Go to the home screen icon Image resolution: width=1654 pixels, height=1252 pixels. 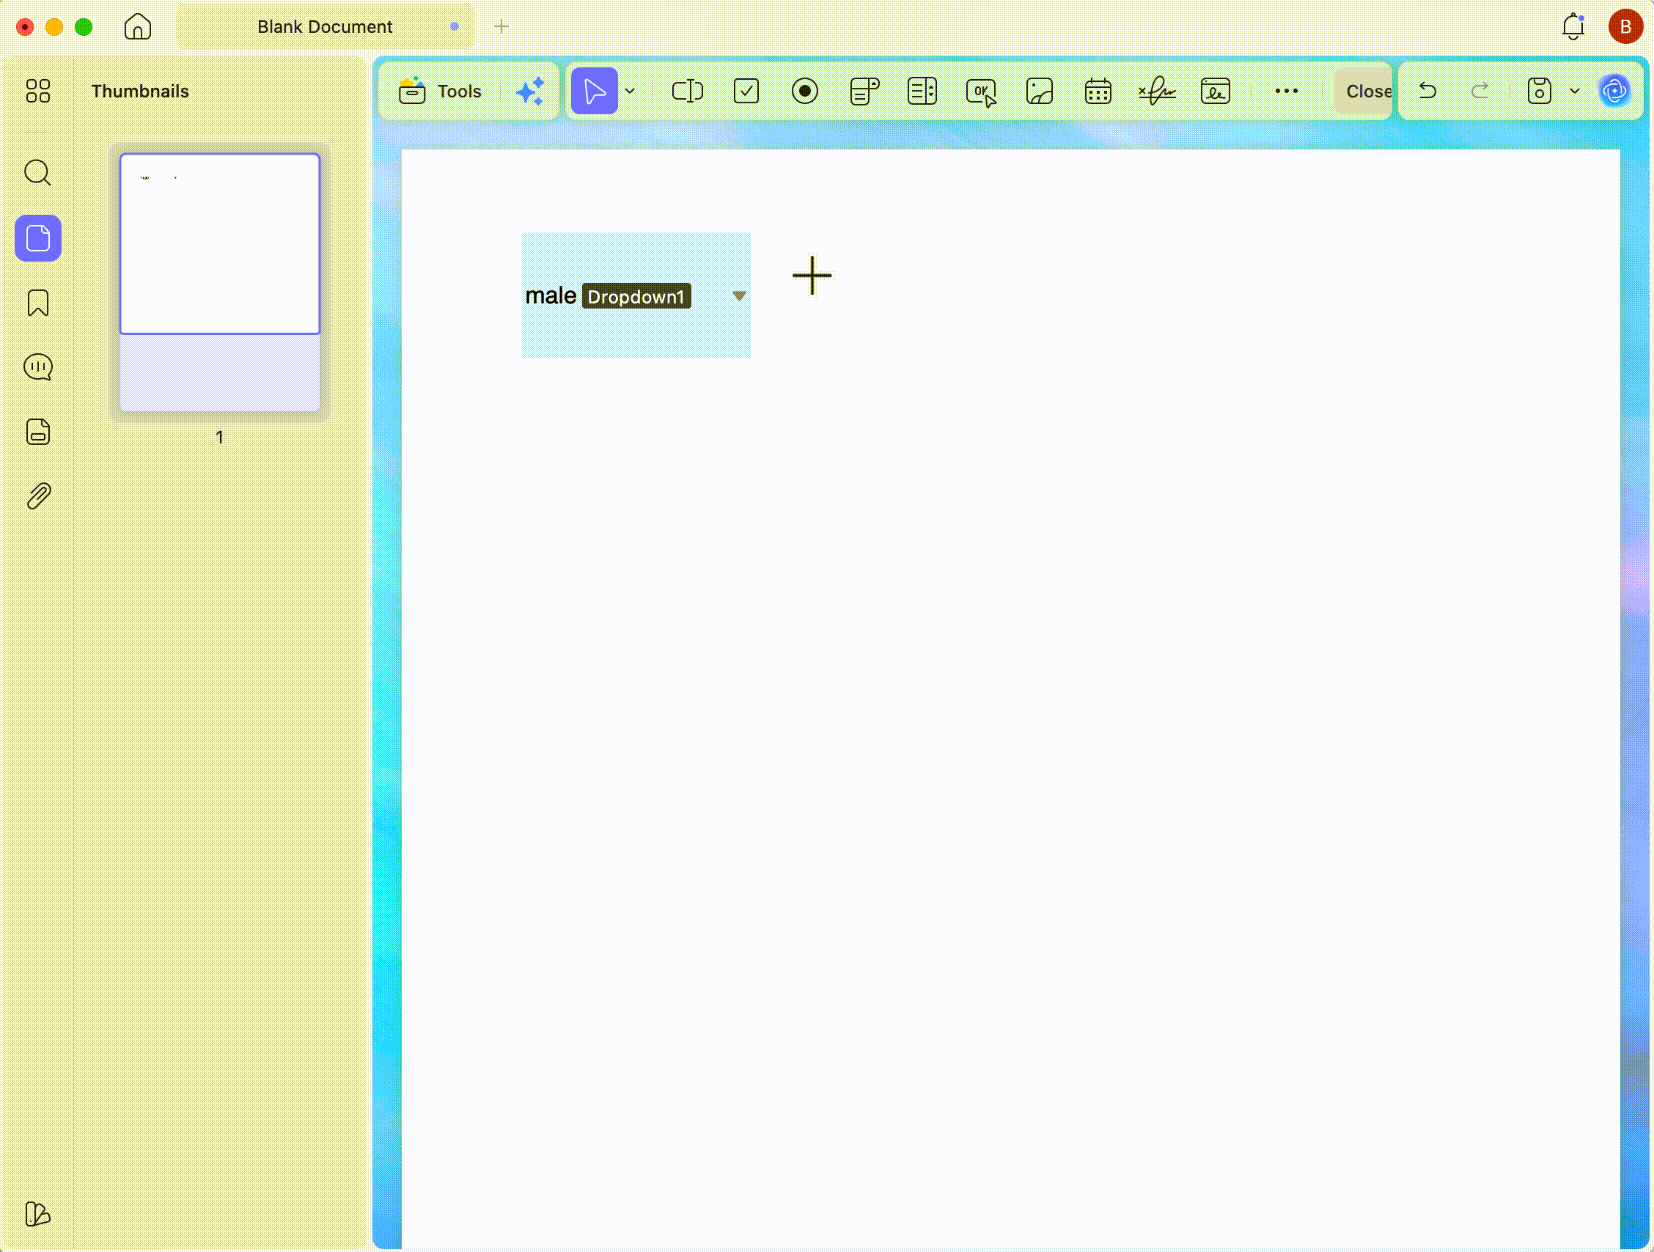[138, 27]
